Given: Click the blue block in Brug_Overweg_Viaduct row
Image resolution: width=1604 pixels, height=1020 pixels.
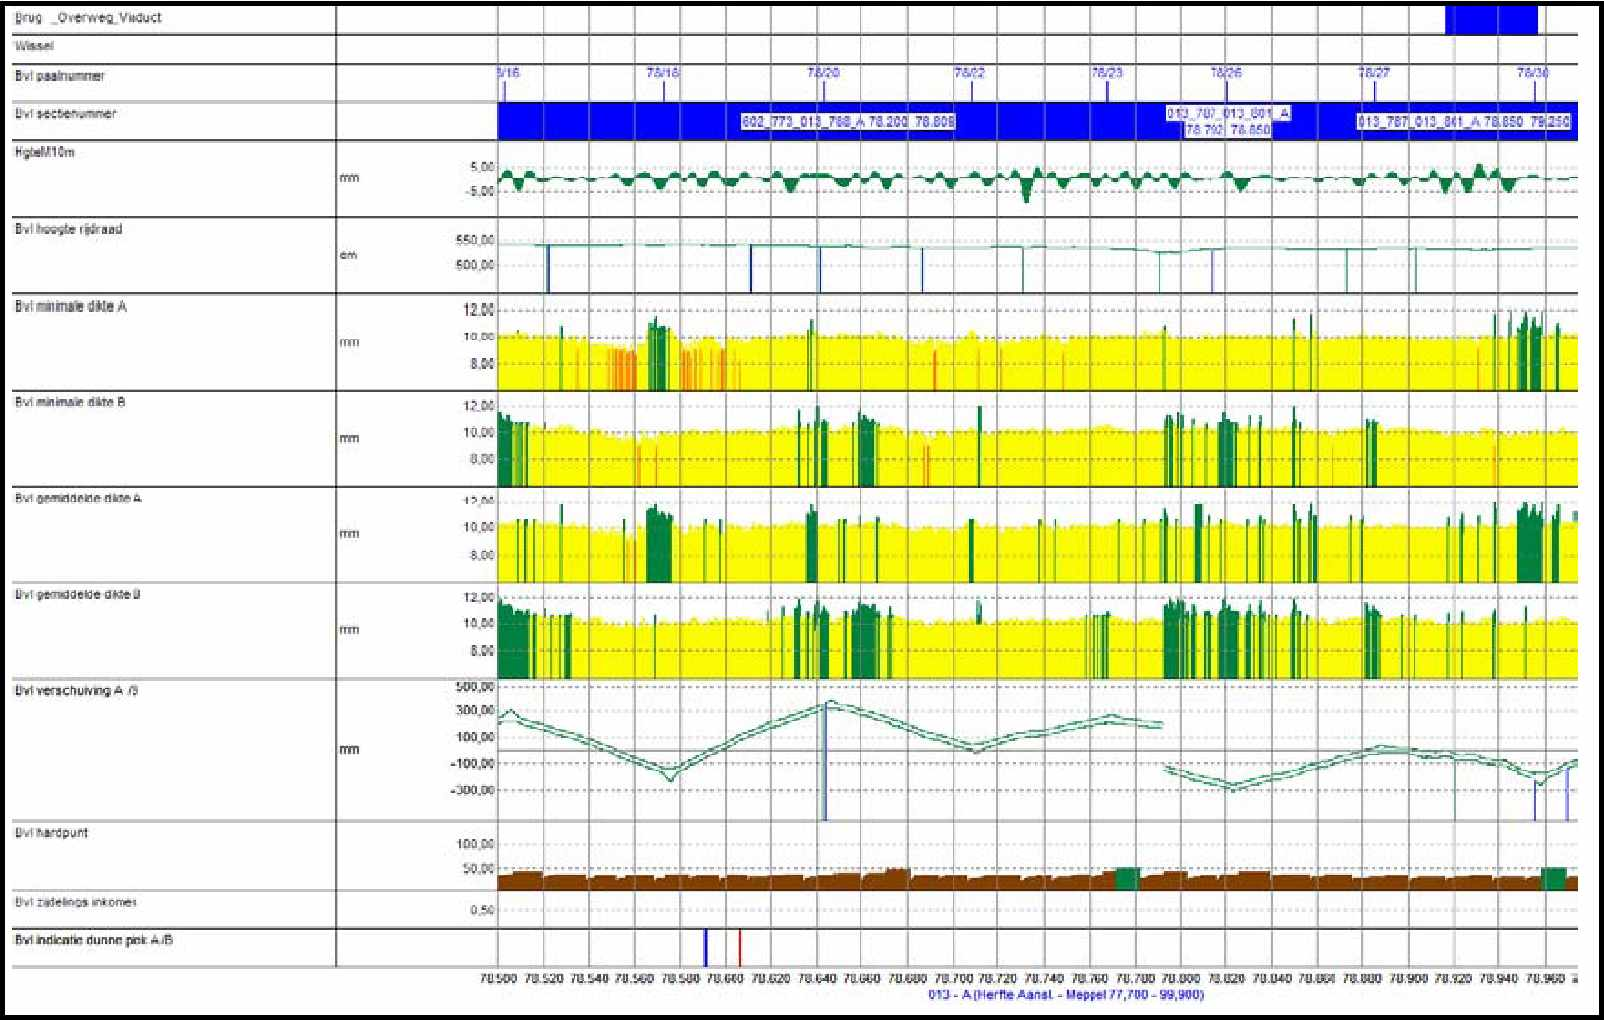Looking at the screenshot, I should [x=1491, y=20].
